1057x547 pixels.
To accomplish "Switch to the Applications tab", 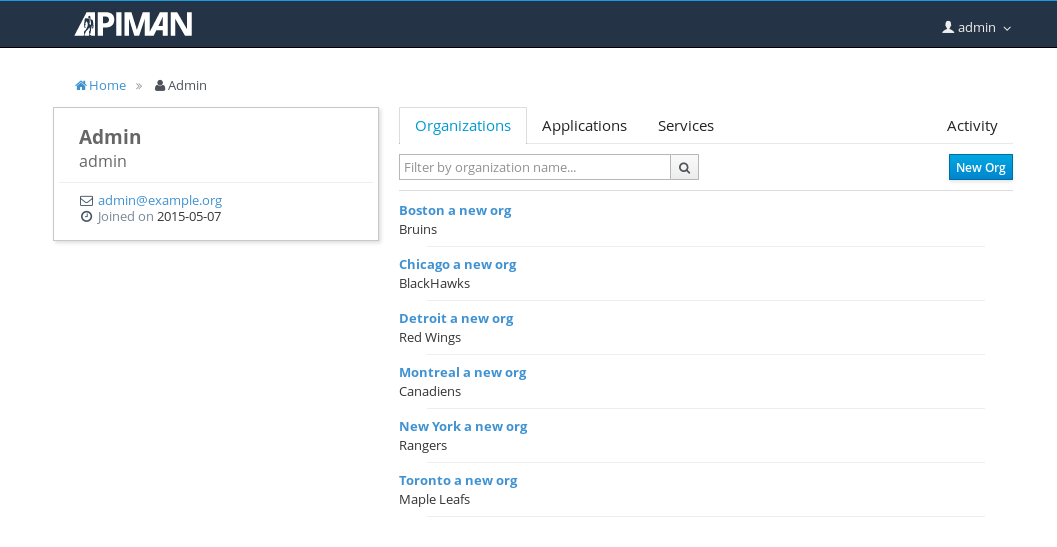I will click(584, 125).
